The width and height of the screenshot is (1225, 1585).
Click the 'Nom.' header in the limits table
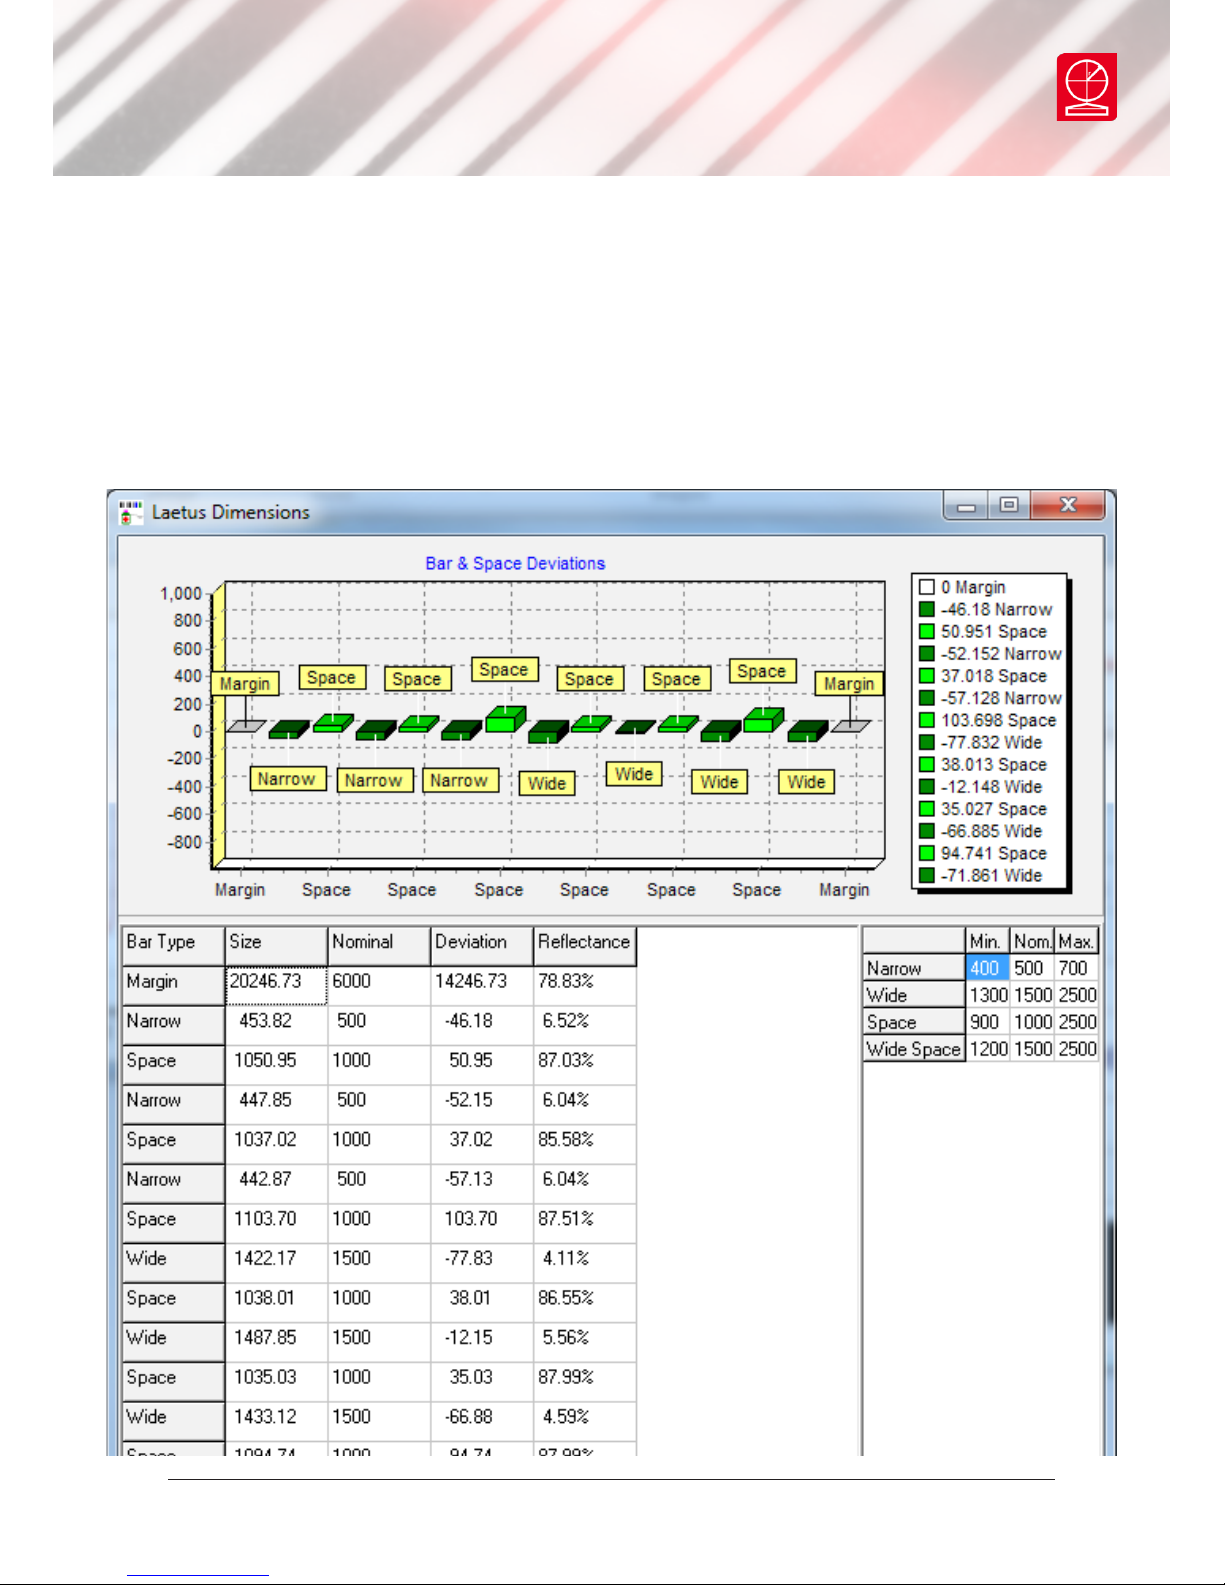(x=1032, y=942)
